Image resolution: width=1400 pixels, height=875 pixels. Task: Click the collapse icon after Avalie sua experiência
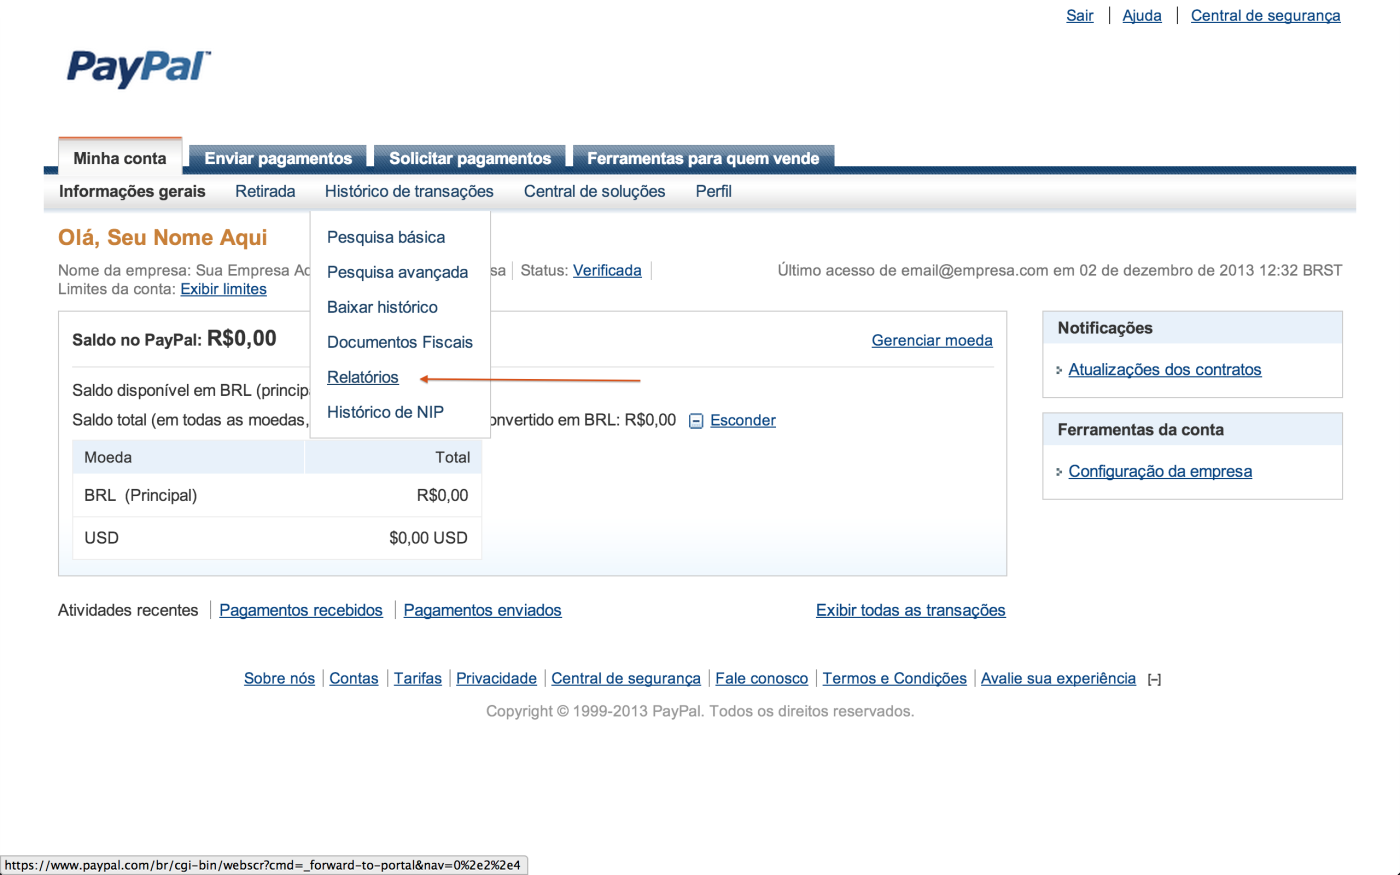[x=1154, y=680]
